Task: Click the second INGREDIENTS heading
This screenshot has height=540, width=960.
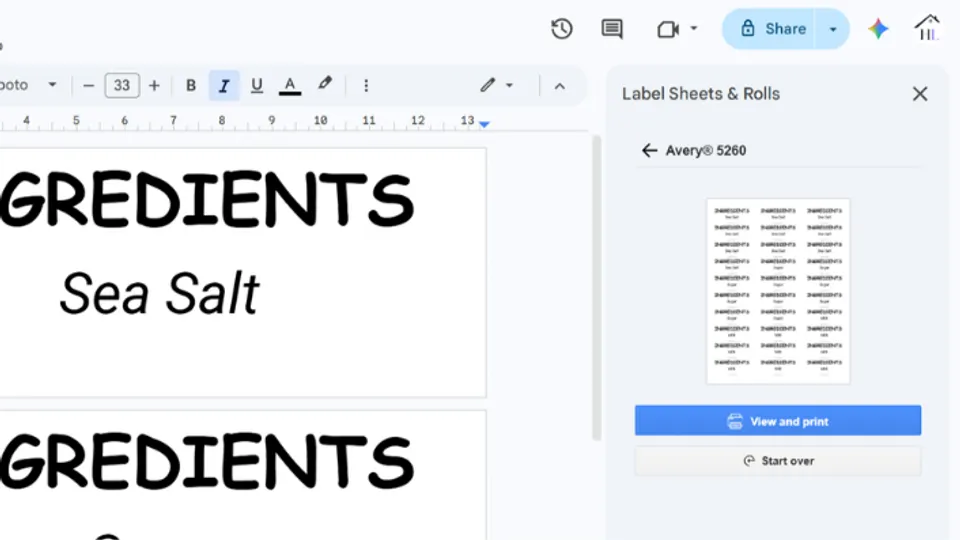Action: coord(207,462)
